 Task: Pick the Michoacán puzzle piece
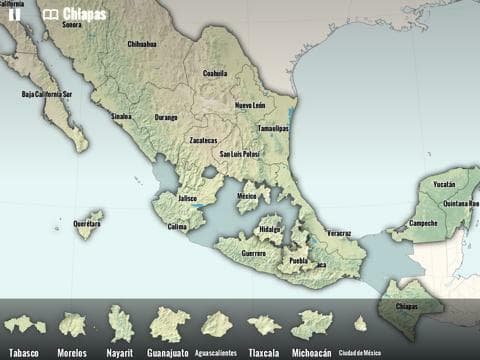click(x=312, y=325)
